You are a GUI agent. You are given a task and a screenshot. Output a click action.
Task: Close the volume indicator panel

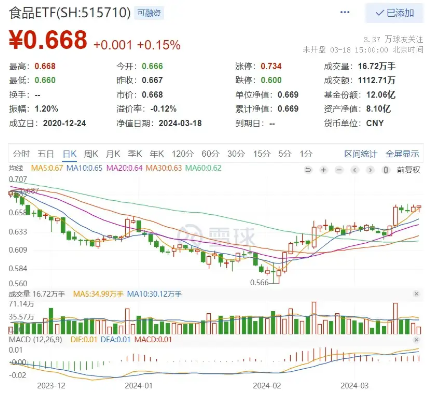416,294
